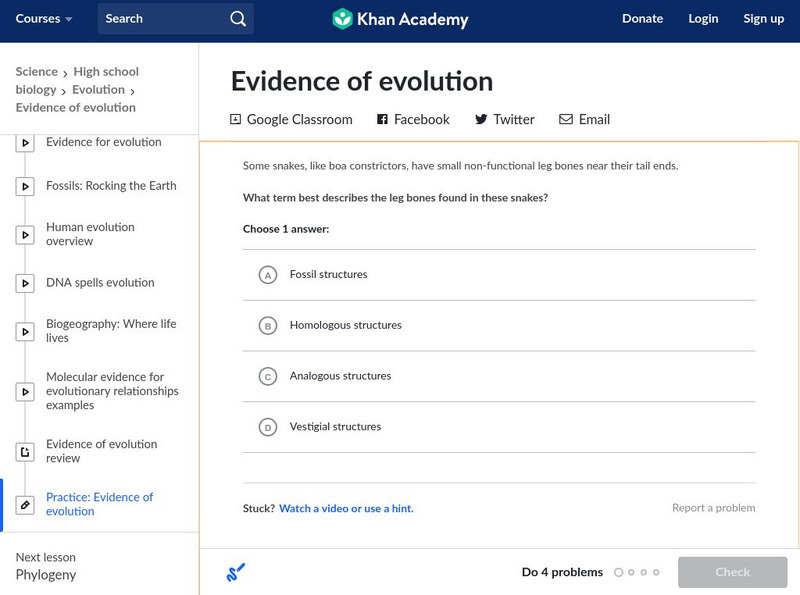Select answer B, Homologous structures
This screenshot has height=595, width=800.
pos(267,325)
